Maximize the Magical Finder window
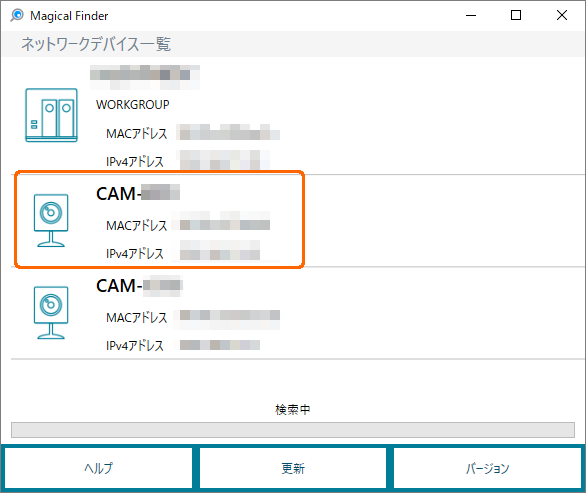The height and width of the screenshot is (493, 586). coord(516,15)
